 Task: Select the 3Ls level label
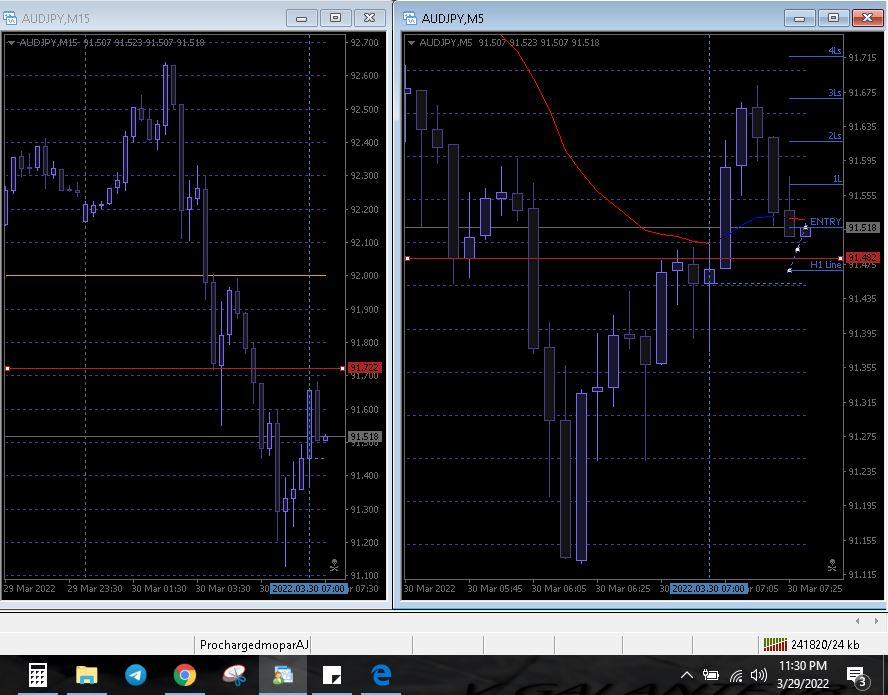point(835,92)
